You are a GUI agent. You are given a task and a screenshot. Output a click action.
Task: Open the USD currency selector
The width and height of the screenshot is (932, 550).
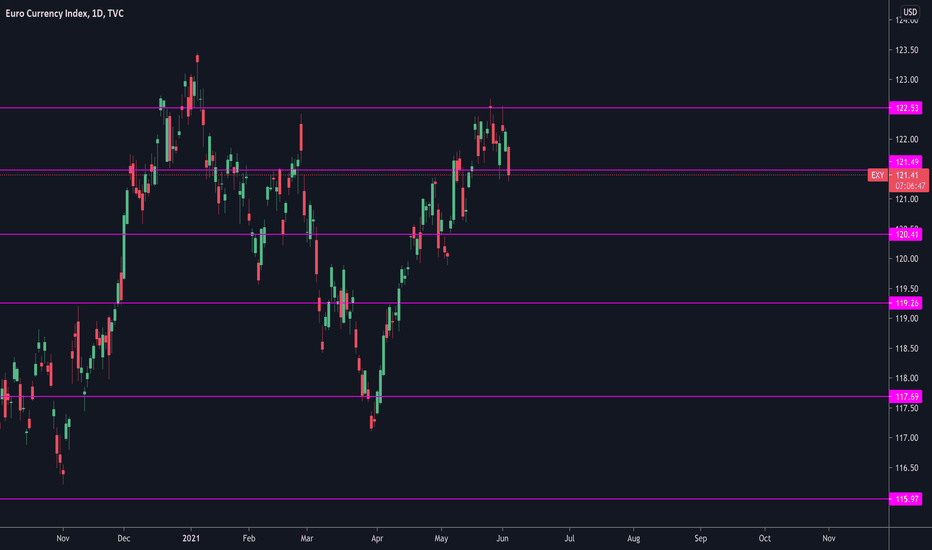(910, 12)
